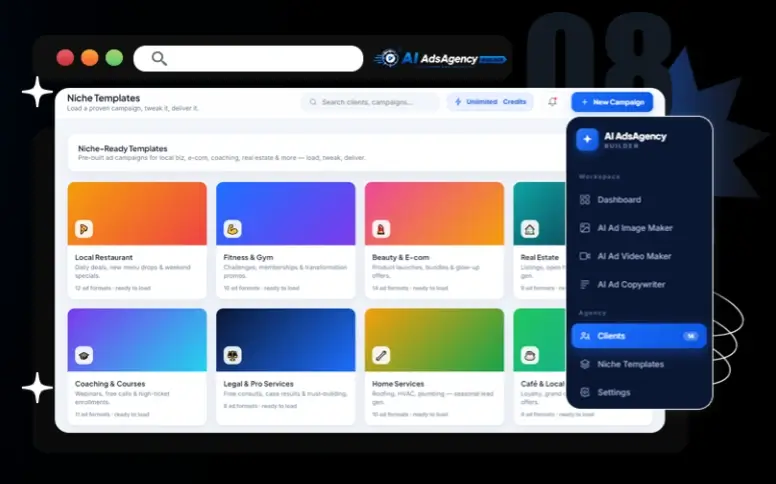Select Clients in the sidebar

point(638,336)
